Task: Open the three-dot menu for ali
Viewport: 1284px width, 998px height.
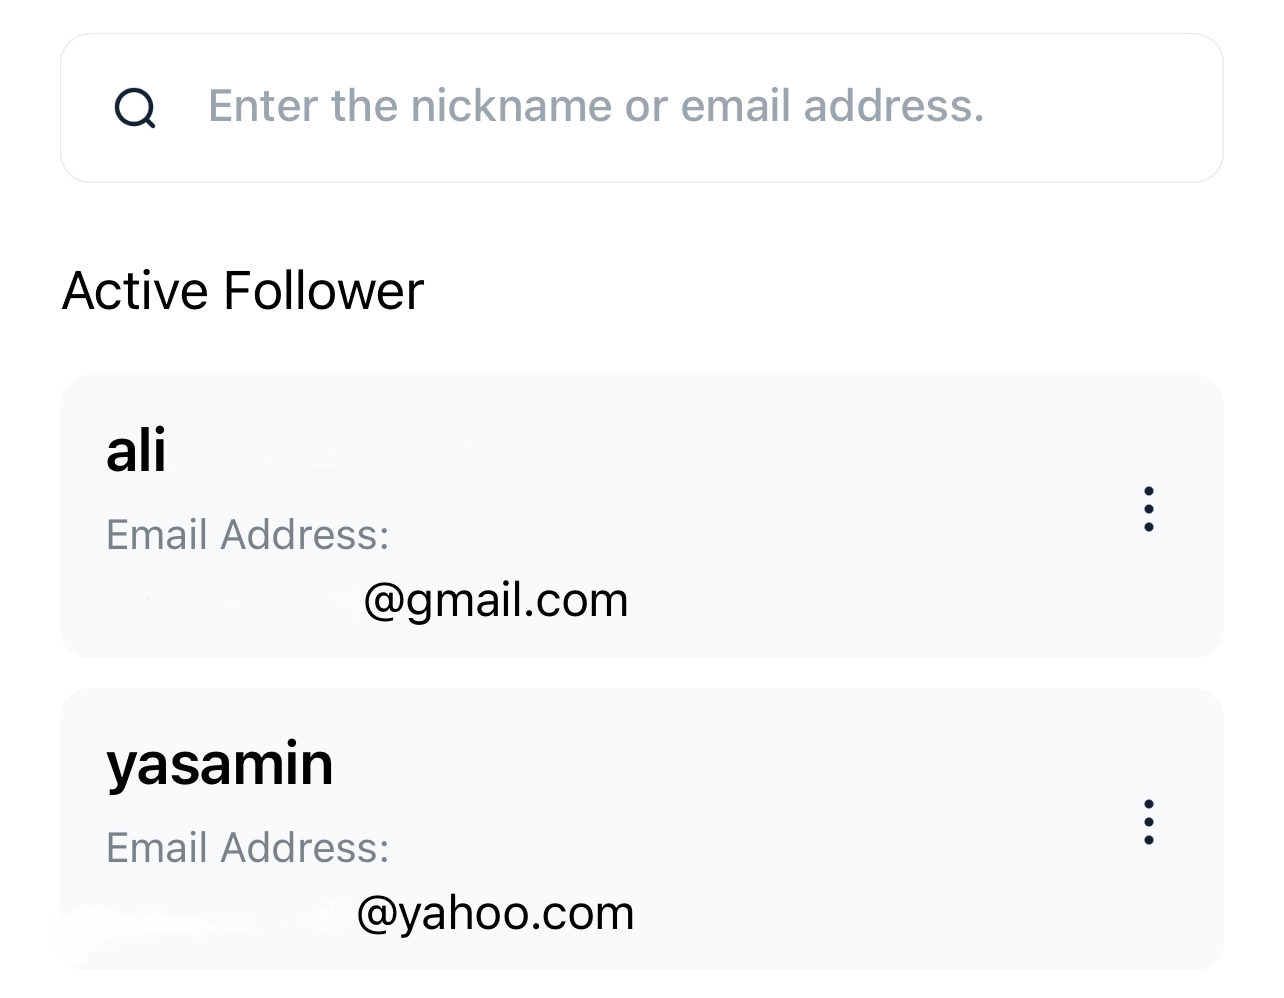Action: tap(1148, 509)
